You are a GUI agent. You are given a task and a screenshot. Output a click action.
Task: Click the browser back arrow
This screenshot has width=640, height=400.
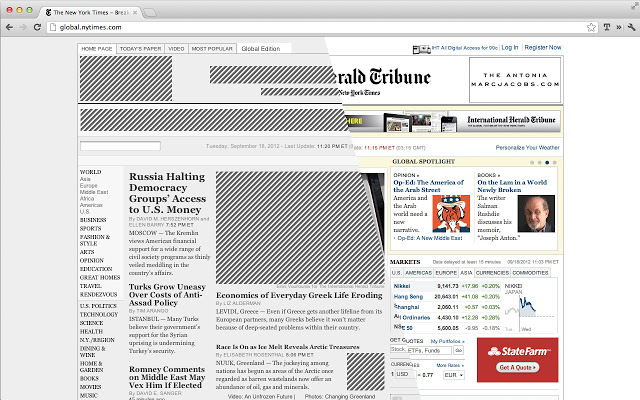(x=9, y=27)
